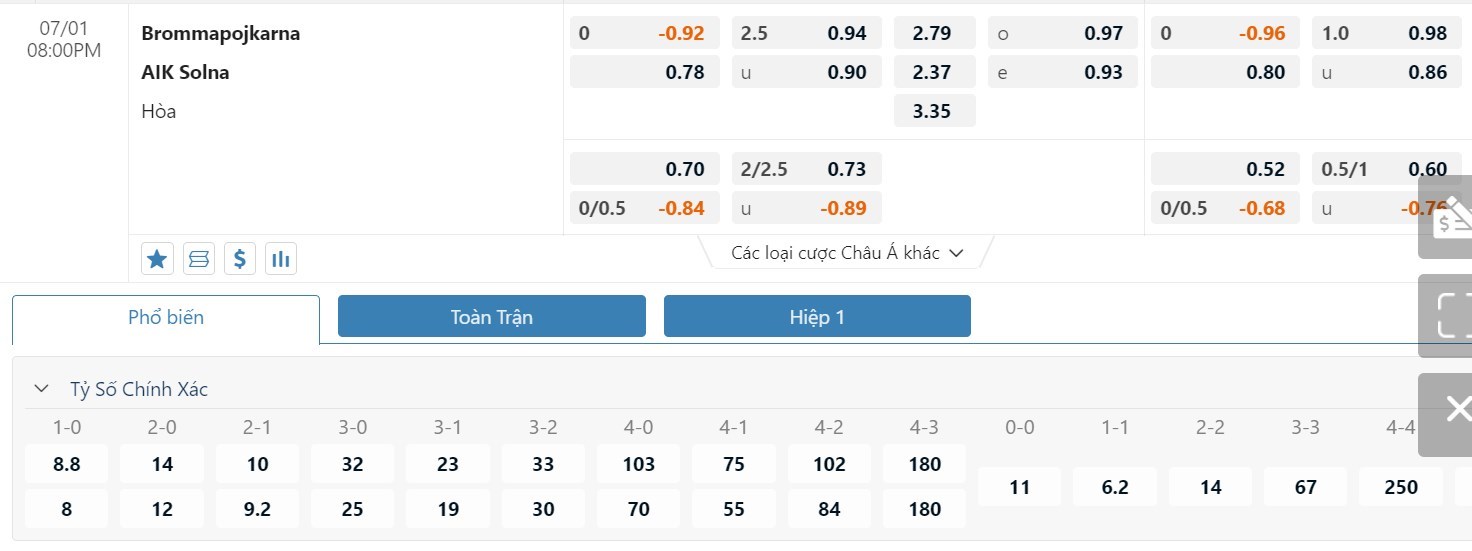This screenshot has width=1472, height=551.
Task: Collapse the 'Tỷ Số Chính Xác' section
Action: coord(41,389)
